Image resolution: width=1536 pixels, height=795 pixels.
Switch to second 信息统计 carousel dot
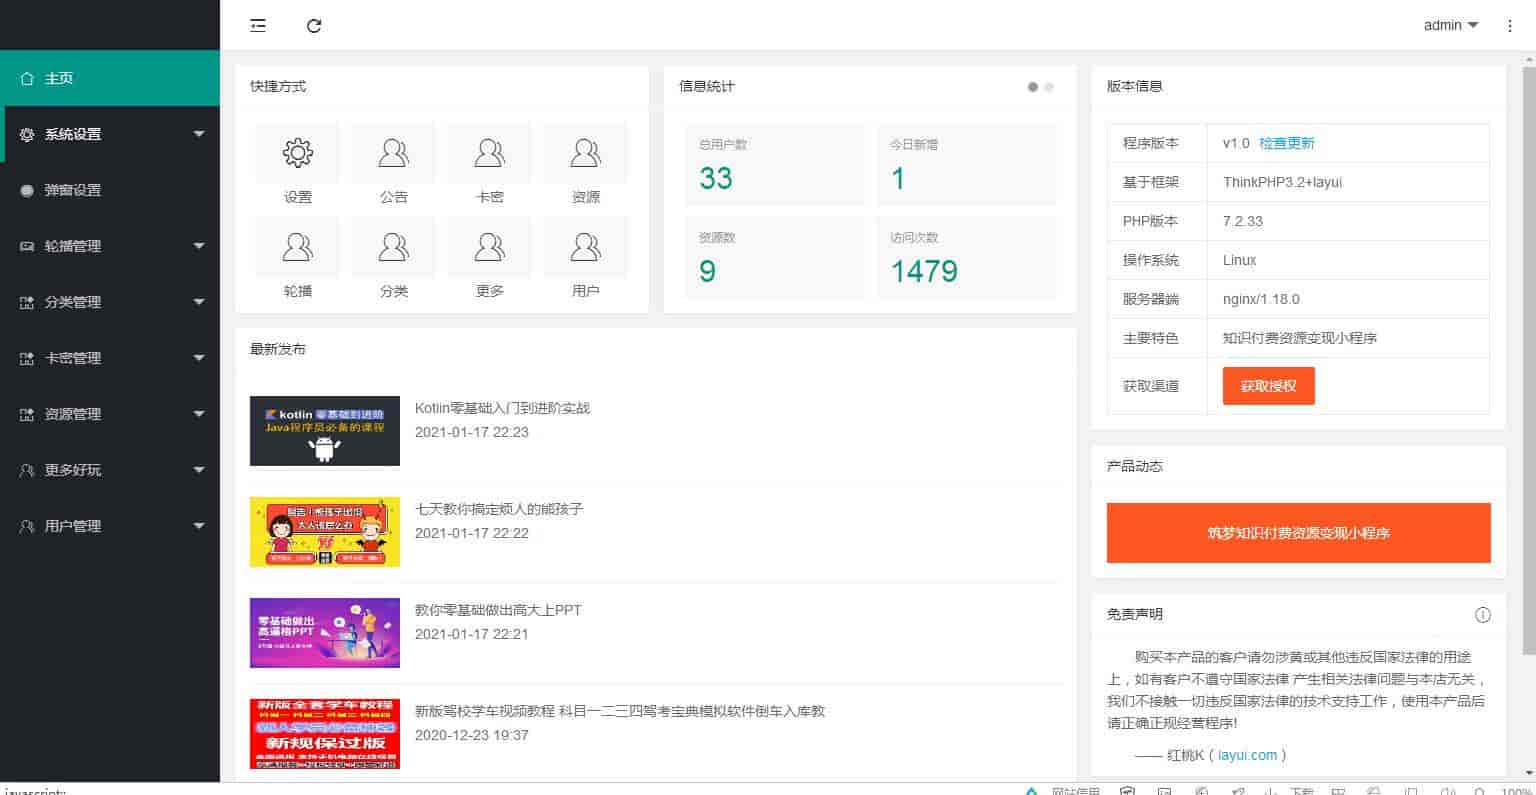point(1049,87)
